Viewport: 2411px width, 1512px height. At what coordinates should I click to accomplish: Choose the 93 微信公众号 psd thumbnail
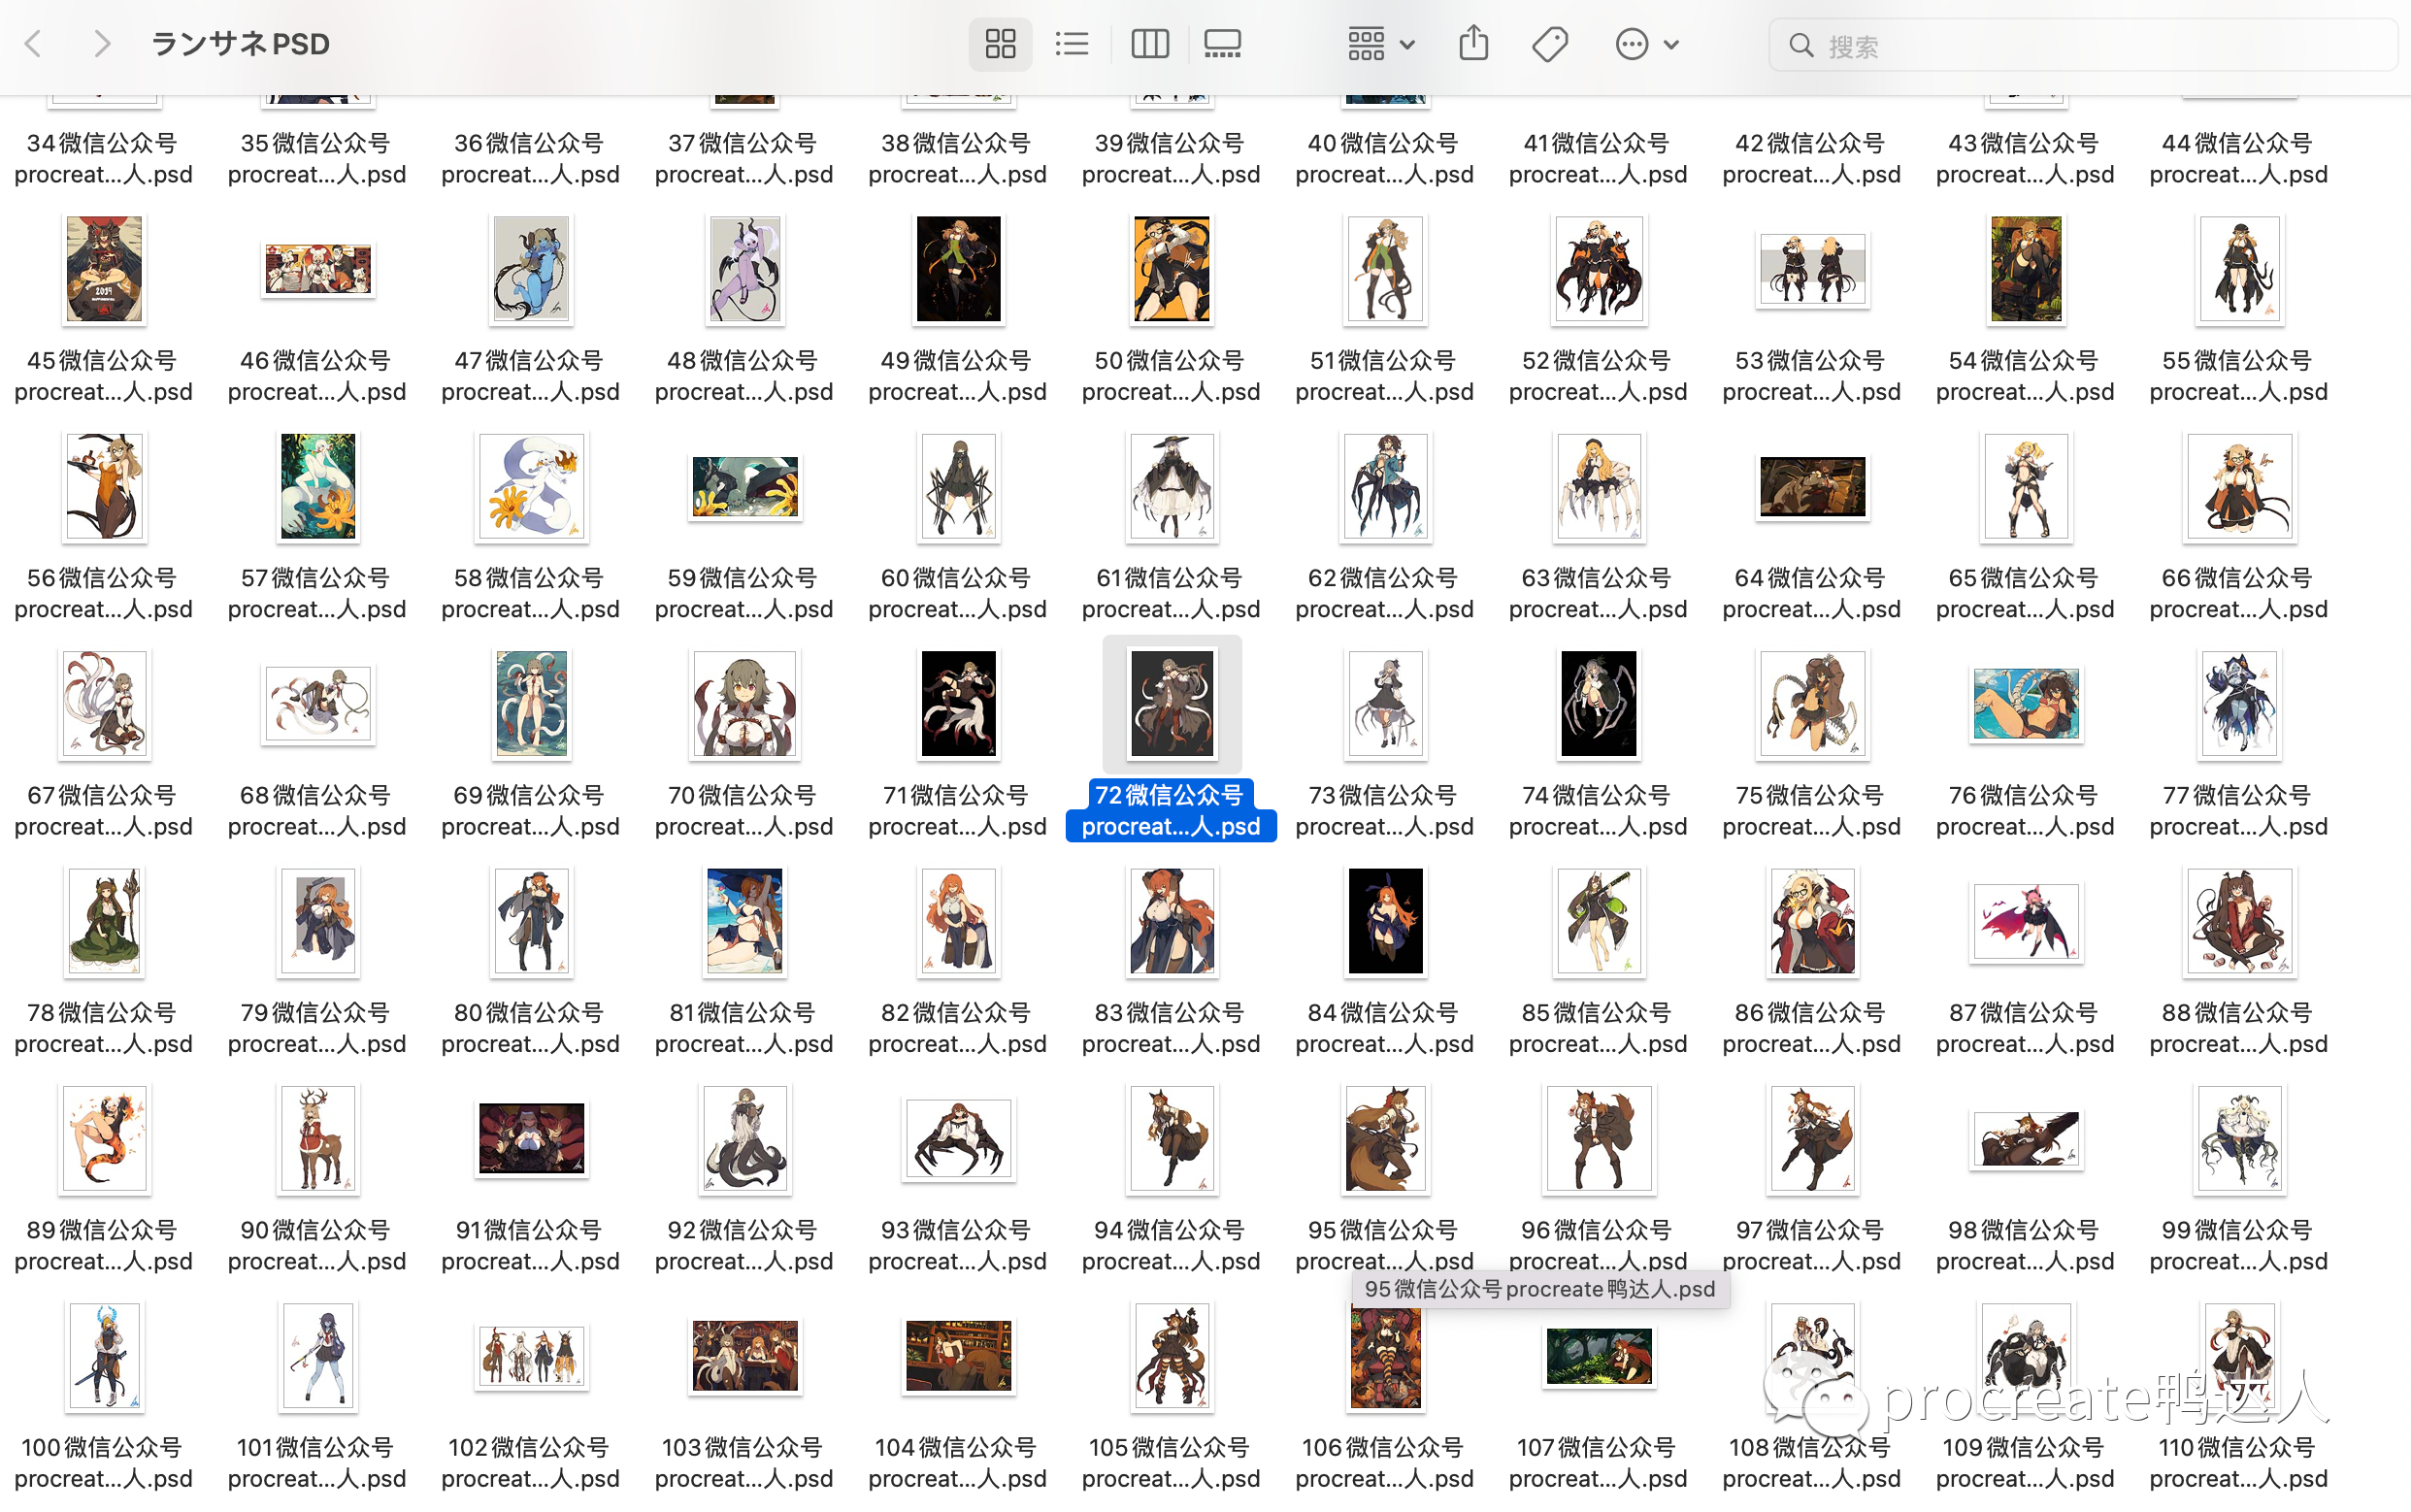(x=958, y=1139)
